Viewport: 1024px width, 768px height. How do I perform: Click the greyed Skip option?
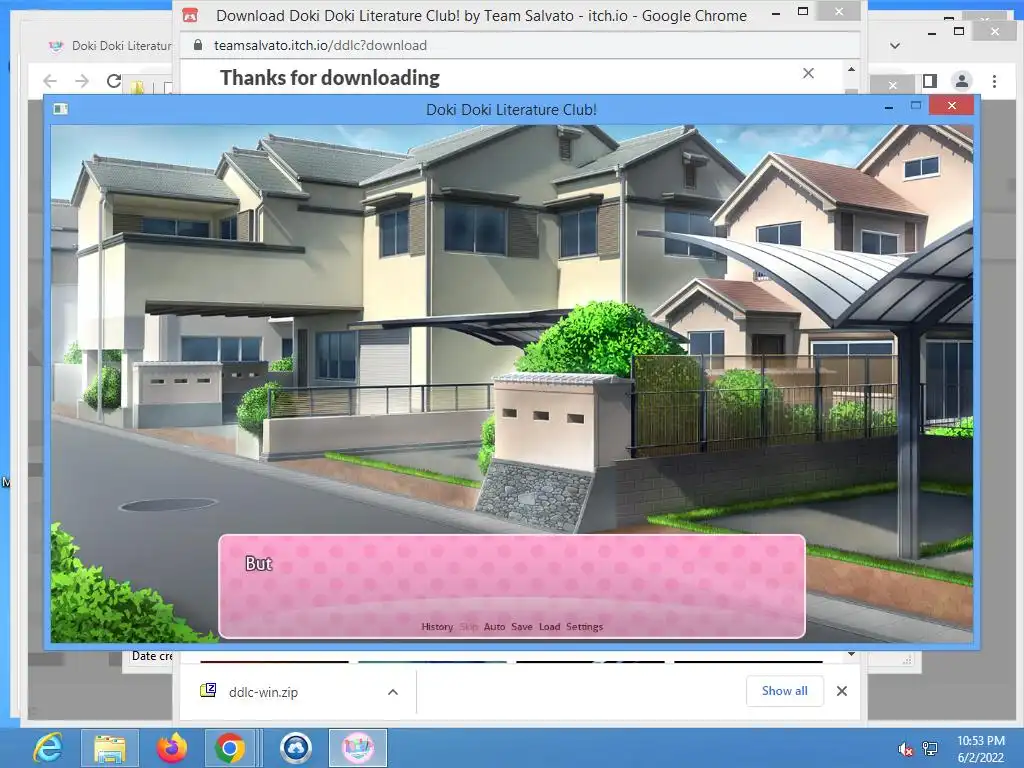(468, 626)
